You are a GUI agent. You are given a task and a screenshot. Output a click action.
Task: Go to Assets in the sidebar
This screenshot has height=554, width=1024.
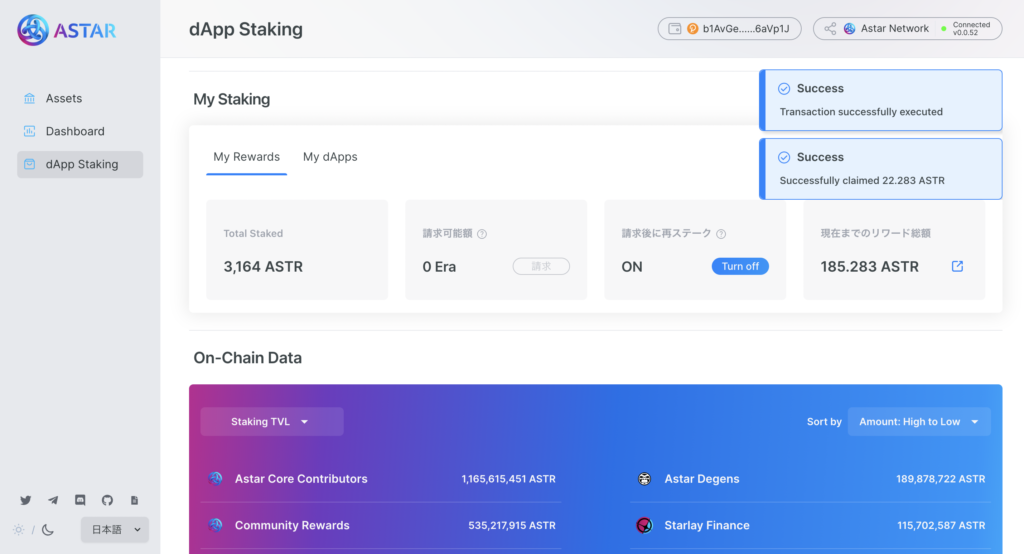click(x=80, y=99)
